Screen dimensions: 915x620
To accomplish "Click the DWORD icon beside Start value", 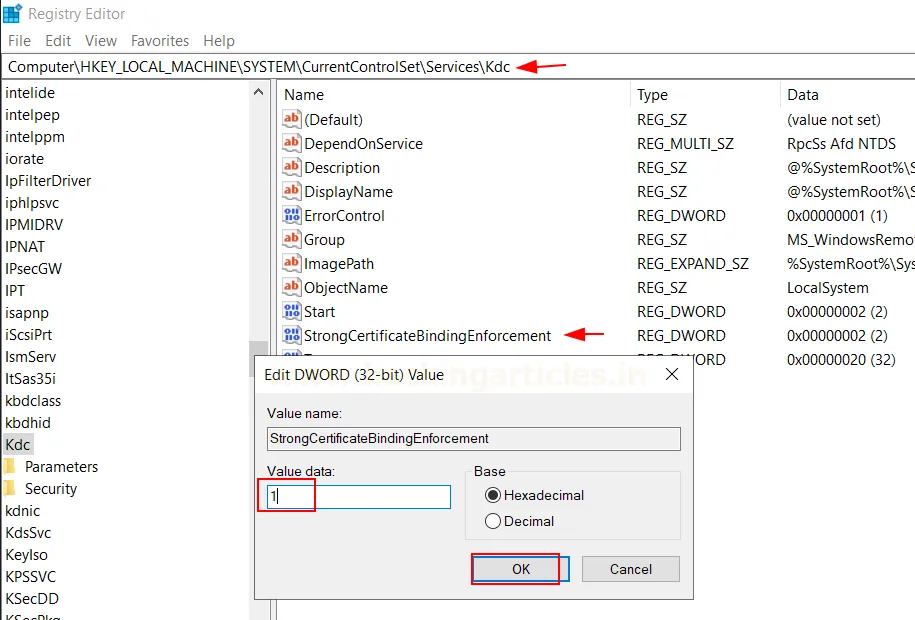I will tap(292, 312).
